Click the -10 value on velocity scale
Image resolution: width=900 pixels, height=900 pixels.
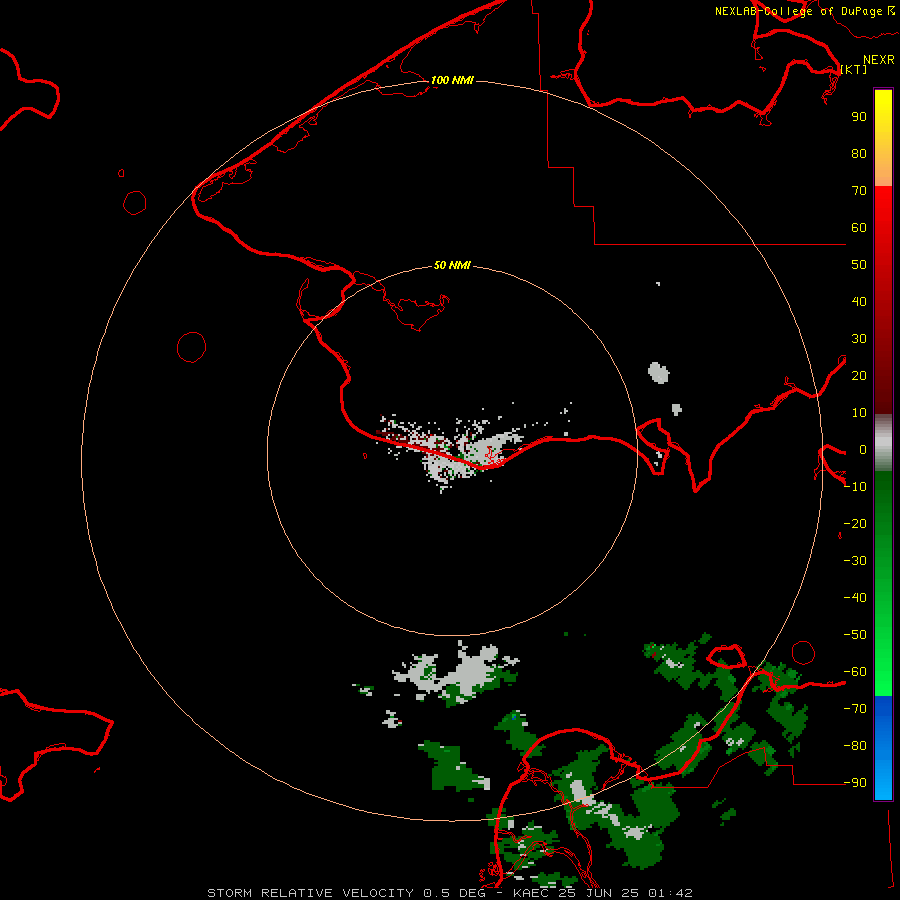pyautogui.click(x=855, y=487)
